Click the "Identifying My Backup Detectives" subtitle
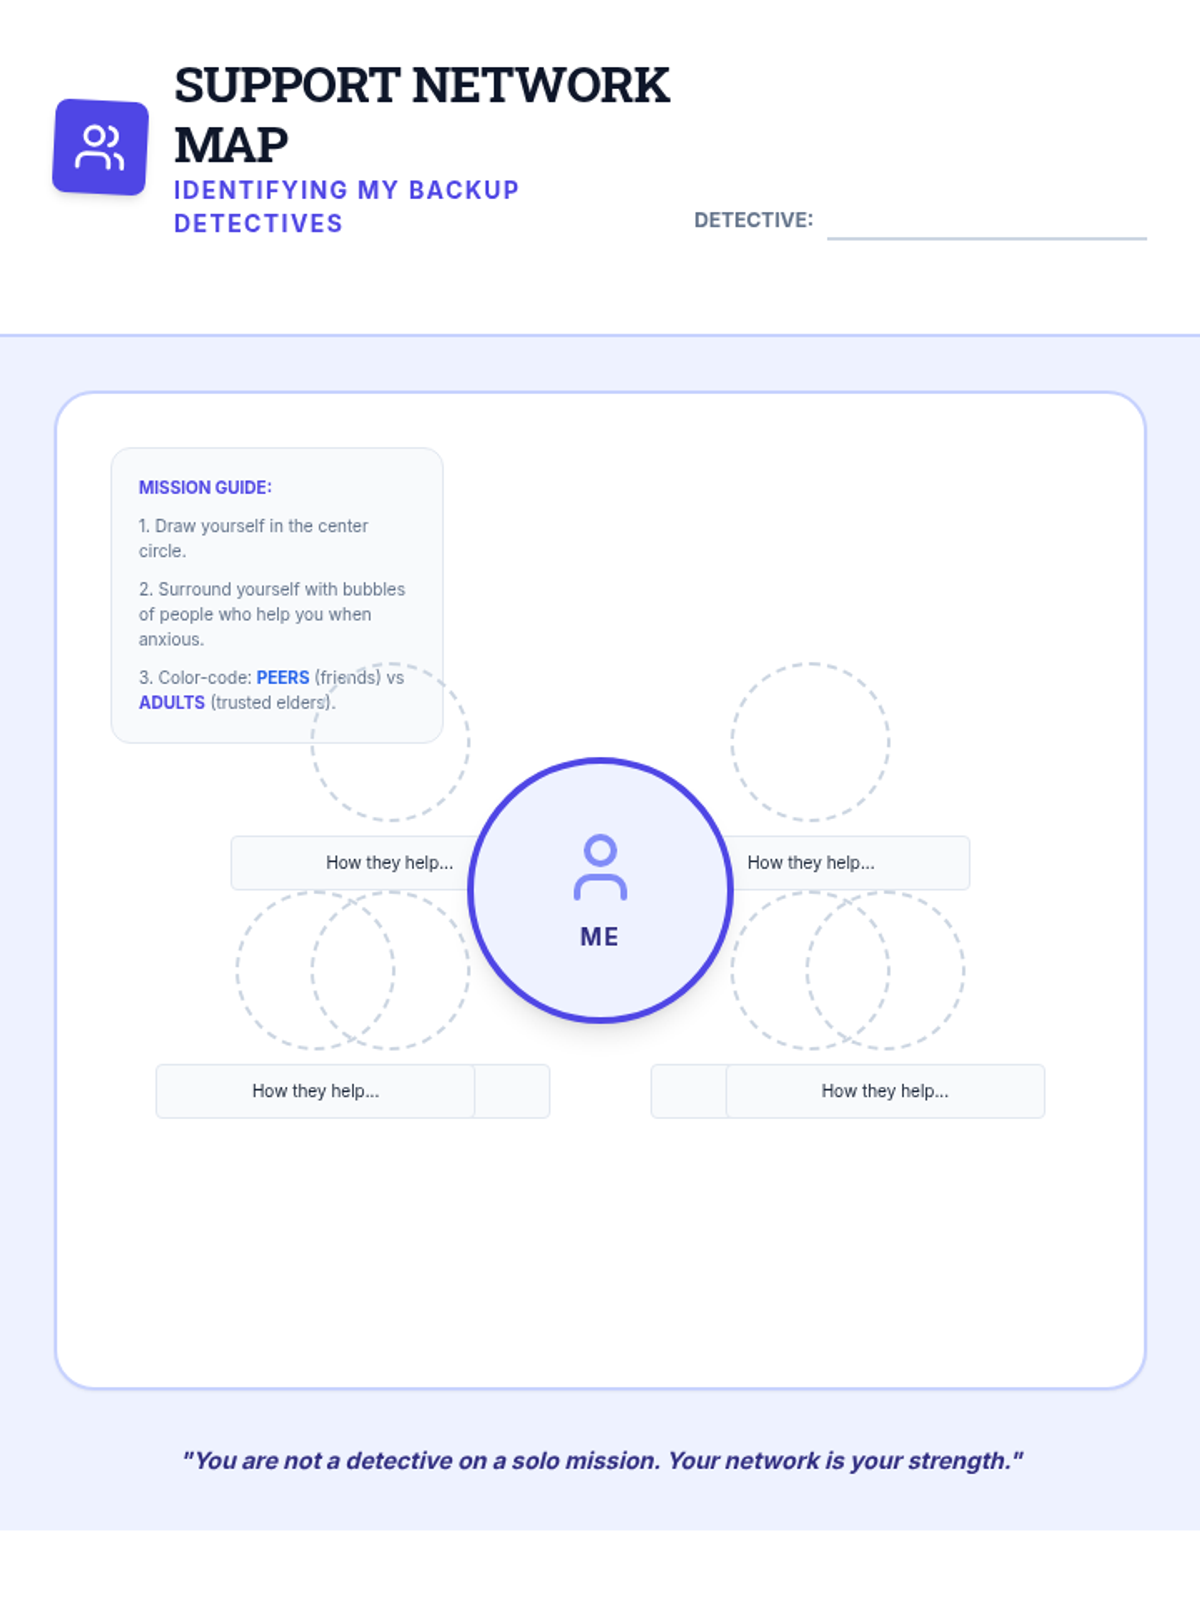The height and width of the screenshot is (1600, 1200). click(346, 206)
